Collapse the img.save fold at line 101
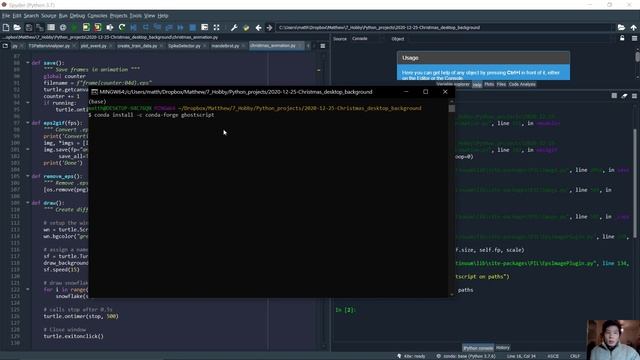This screenshot has width=640, height=360. point(28,149)
